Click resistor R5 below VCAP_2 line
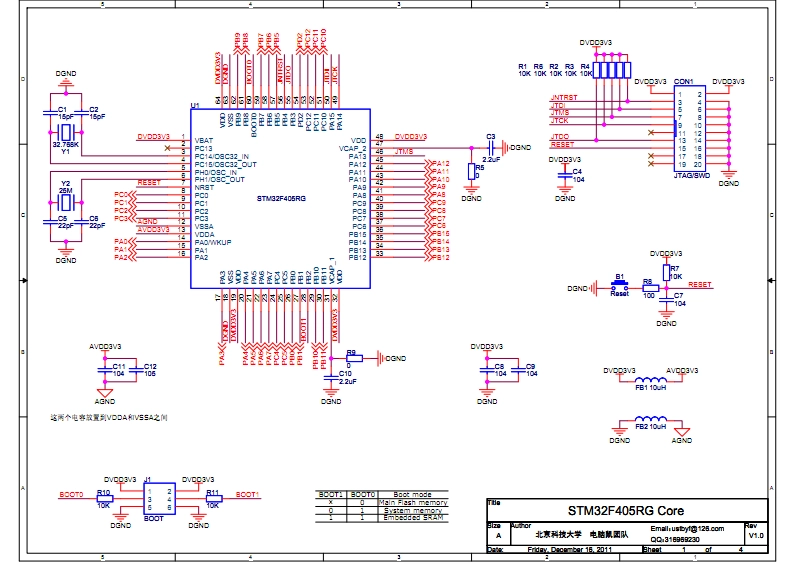 472,171
